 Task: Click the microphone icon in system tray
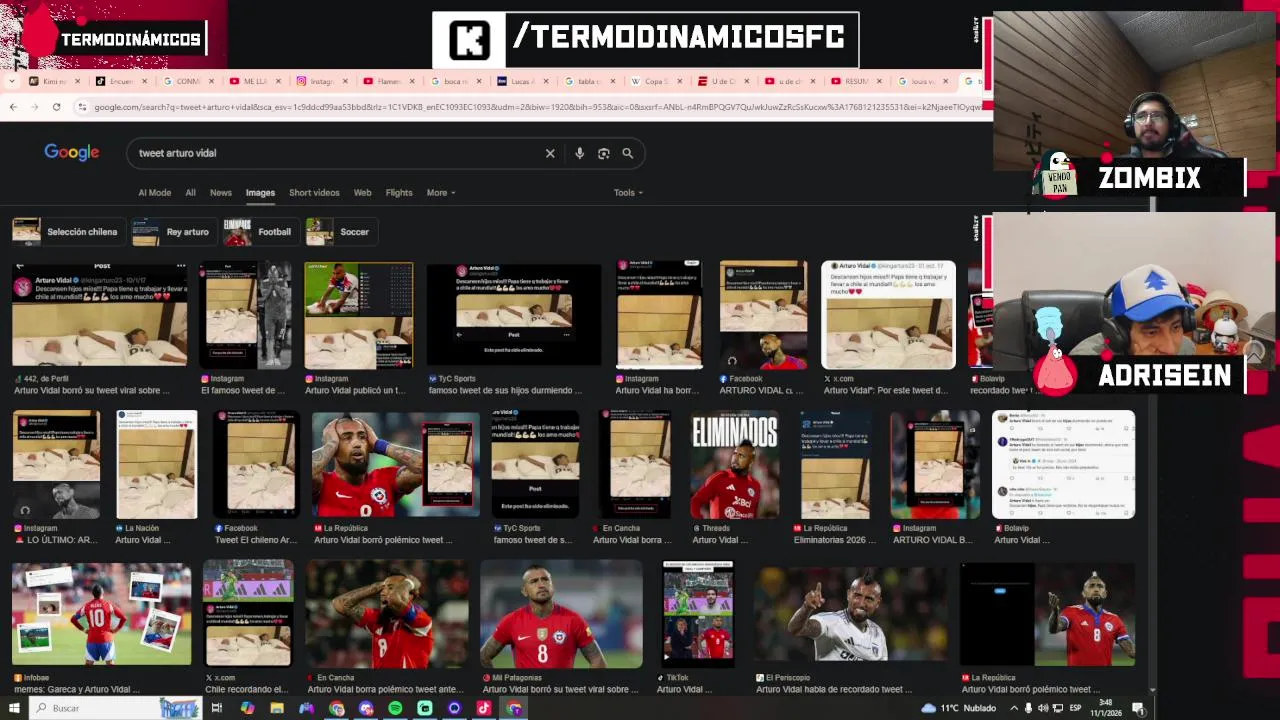[x=1028, y=708]
